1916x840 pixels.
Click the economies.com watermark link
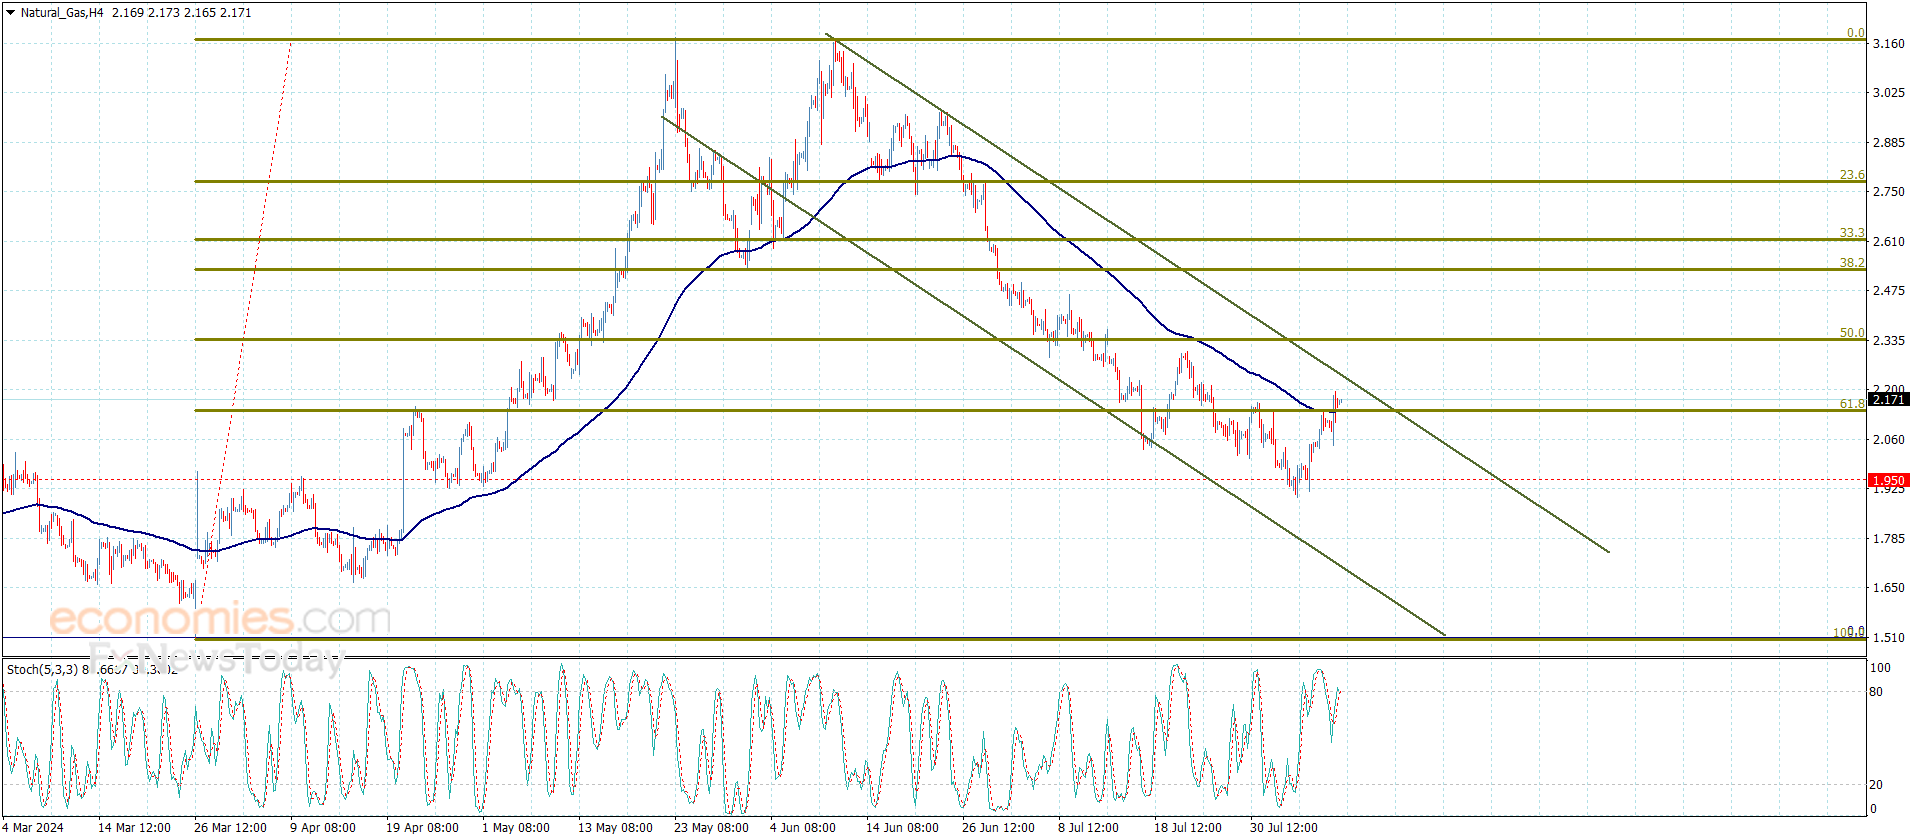coord(220,619)
